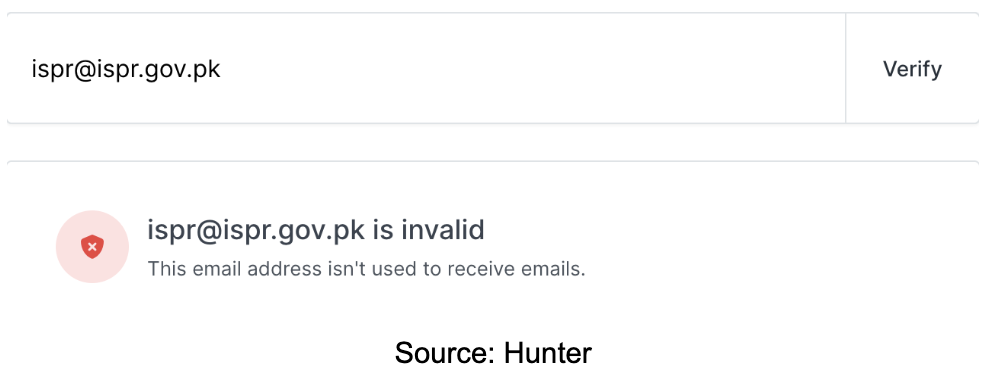Screen dimensions: 990x380
Task: Click the ispr@ispr.gov.pk text in input box
Action: tap(126, 69)
